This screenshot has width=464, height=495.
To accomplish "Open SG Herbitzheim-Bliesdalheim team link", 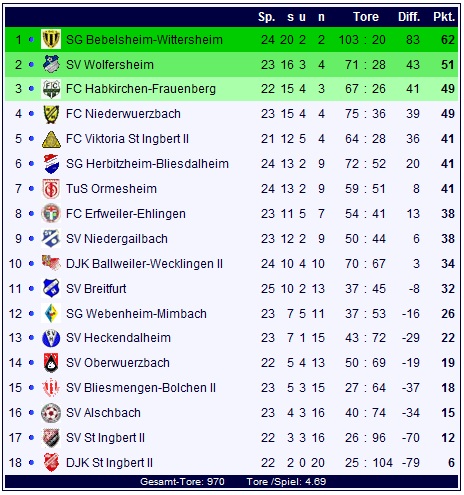I will pos(147,164).
